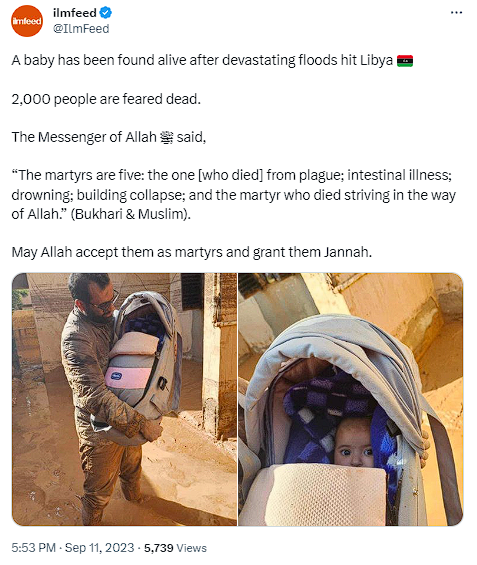Viewport: 477px width, 565px height.
Task: Click the '(Bukhari & Muslim)' citation text
Action: pos(130,214)
